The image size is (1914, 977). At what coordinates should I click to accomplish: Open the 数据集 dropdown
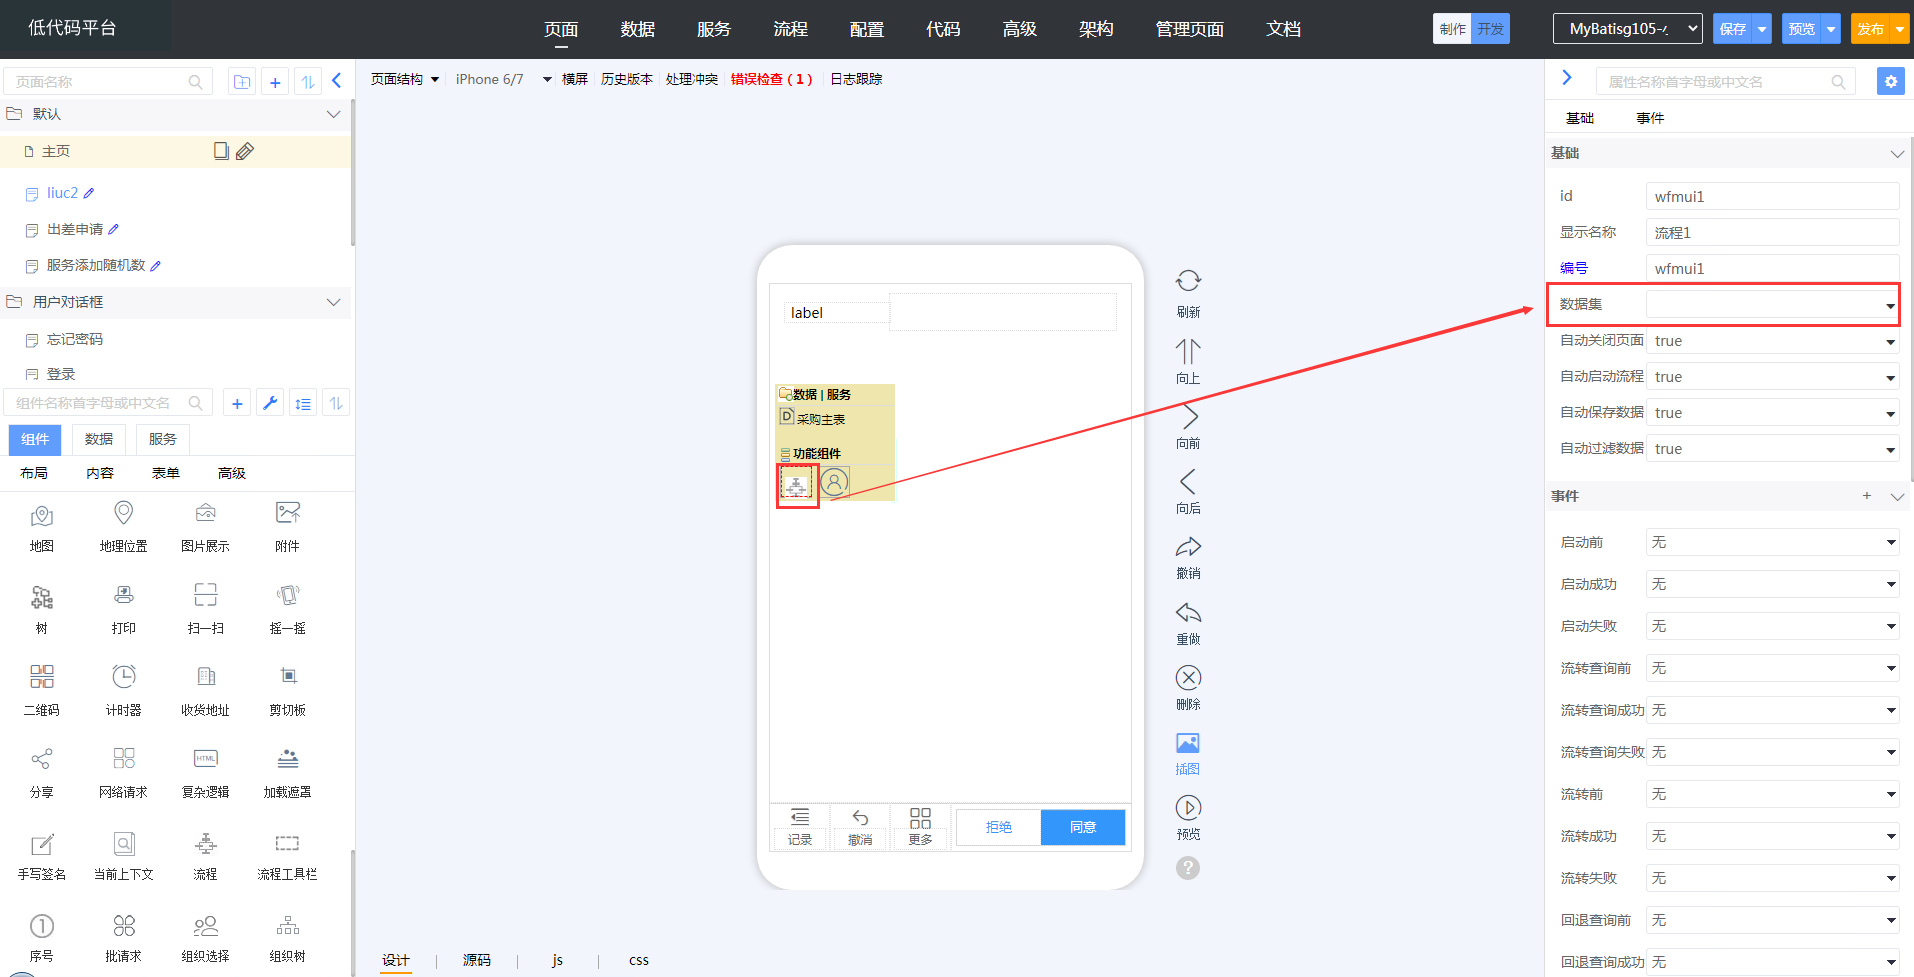click(1772, 305)
